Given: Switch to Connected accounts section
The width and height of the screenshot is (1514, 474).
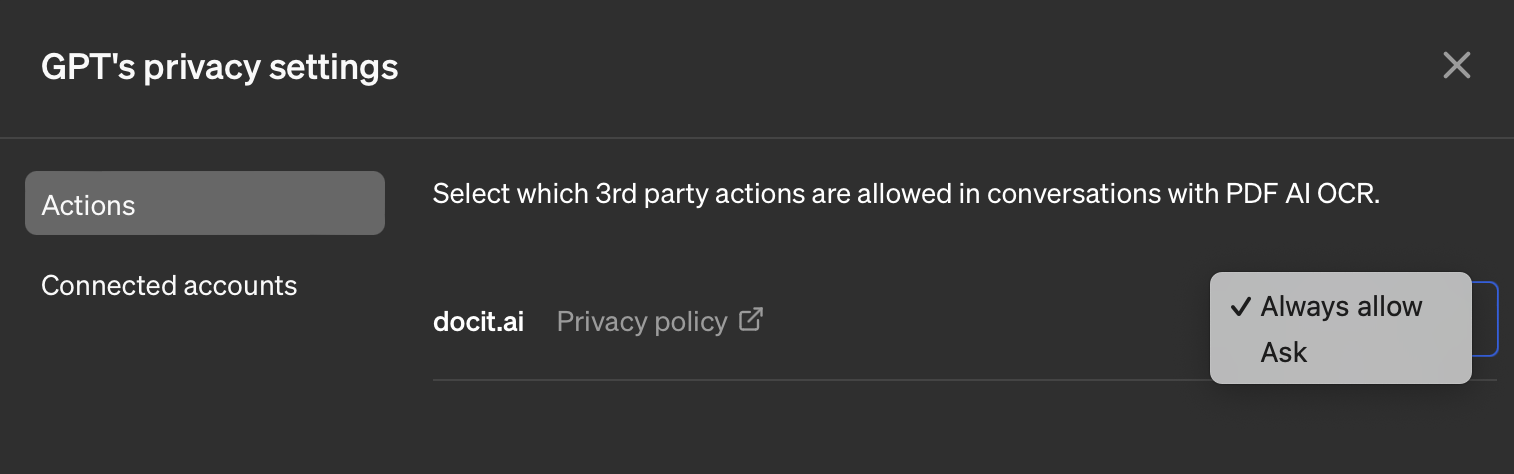Looking at the screenshot, I should click(169, 286).
